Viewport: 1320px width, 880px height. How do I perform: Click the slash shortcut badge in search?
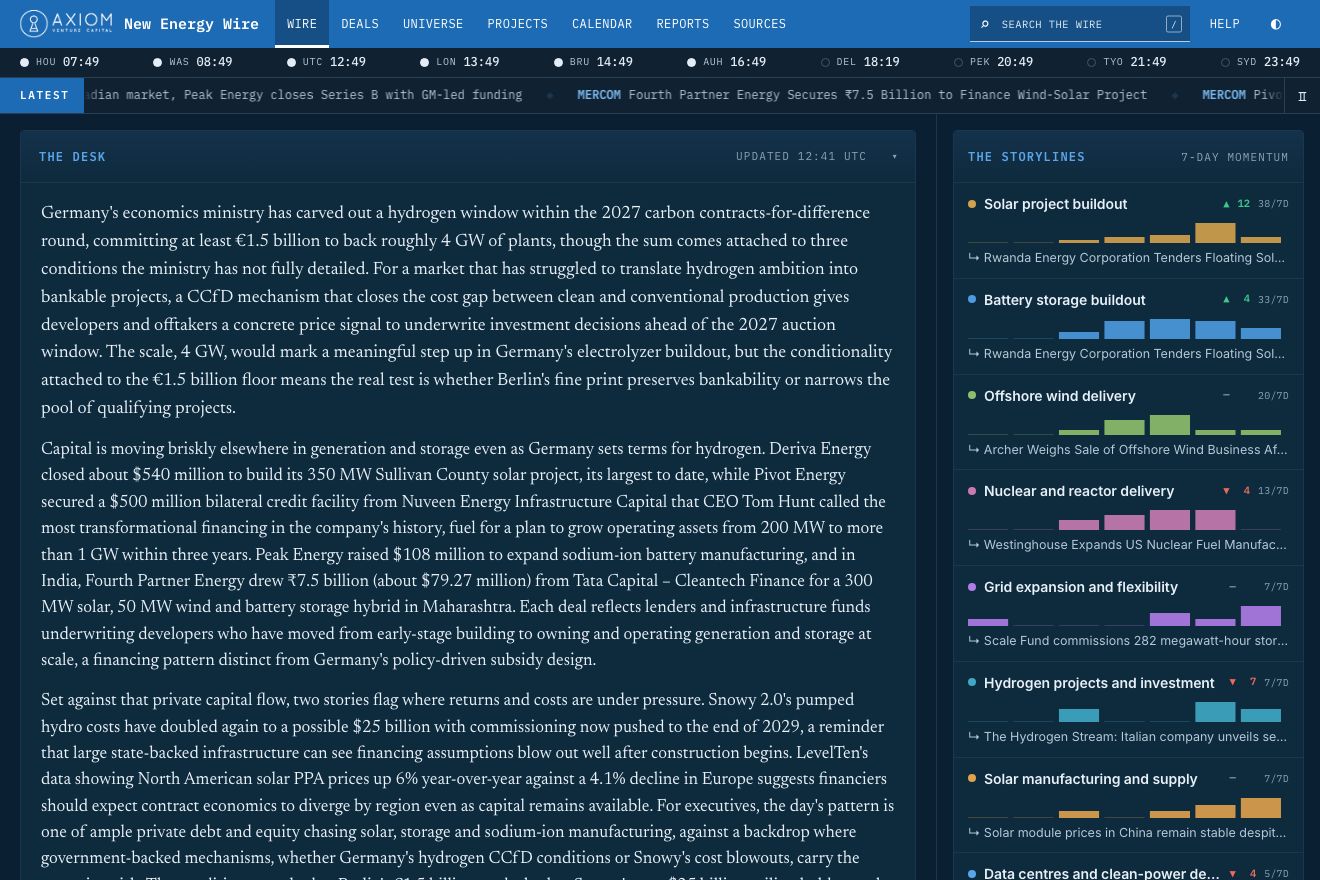(x=1173, y=24)
